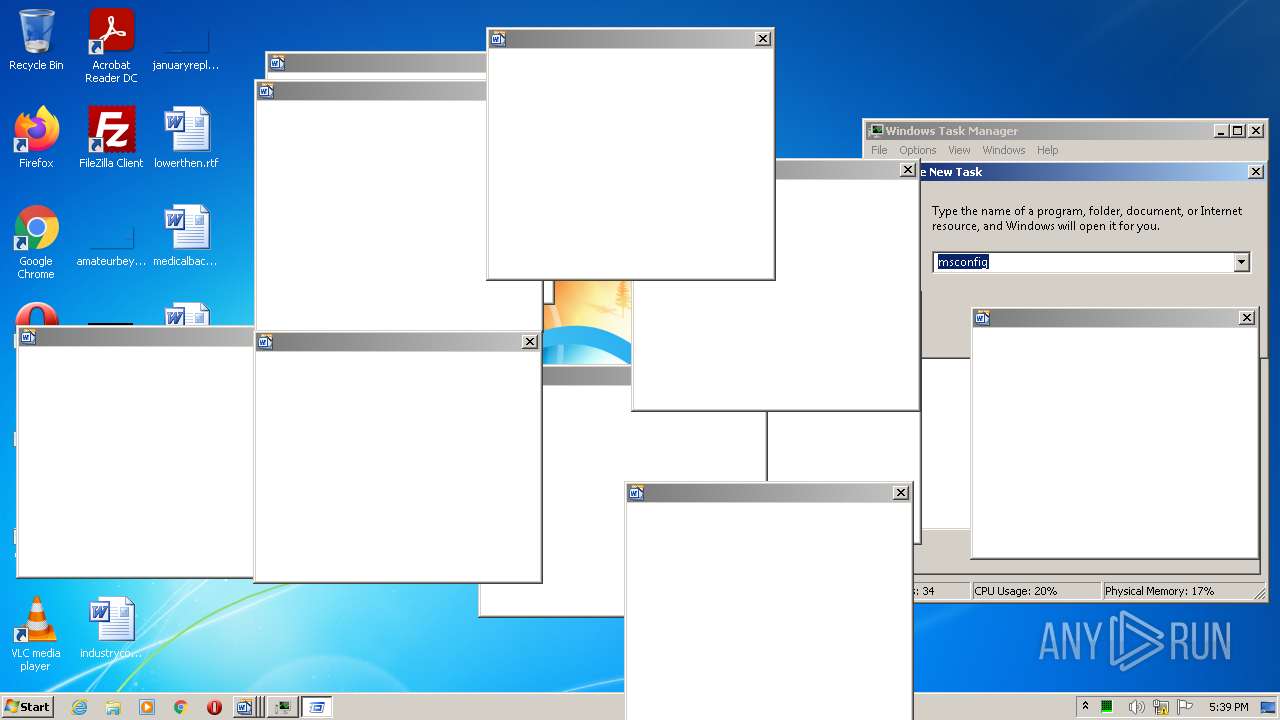The width and height of the screenshot is (1280, 720).
Task: Open Windows Explorer folder icon in taskbar
Action: click(x=113, y=707)
